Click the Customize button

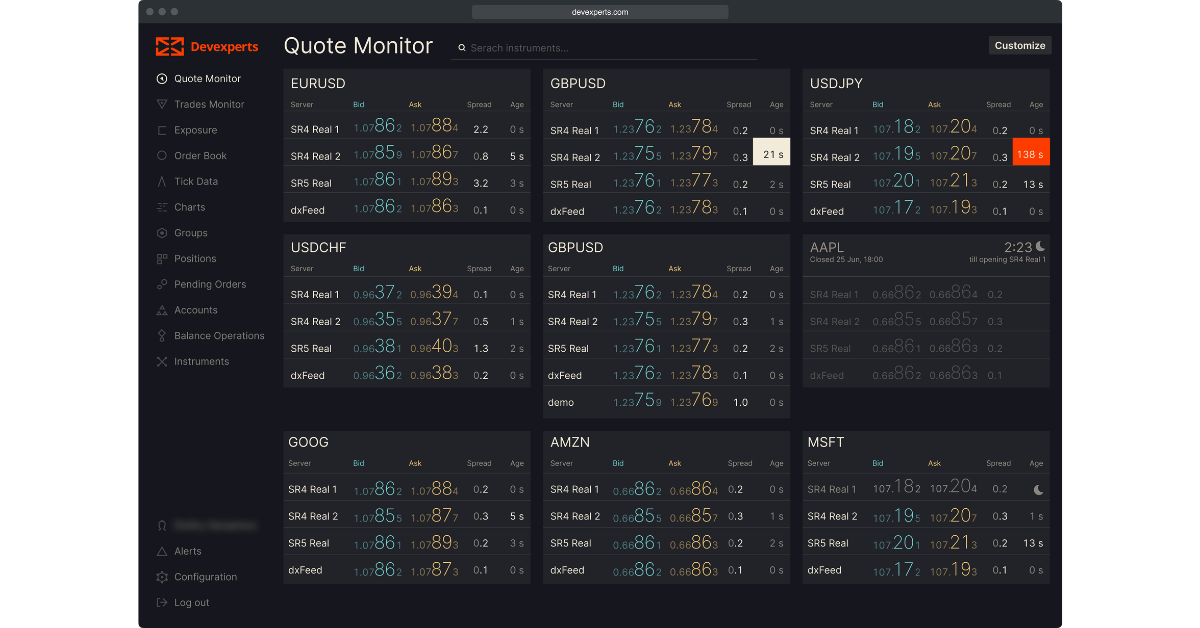click(x=1020, y=45)
